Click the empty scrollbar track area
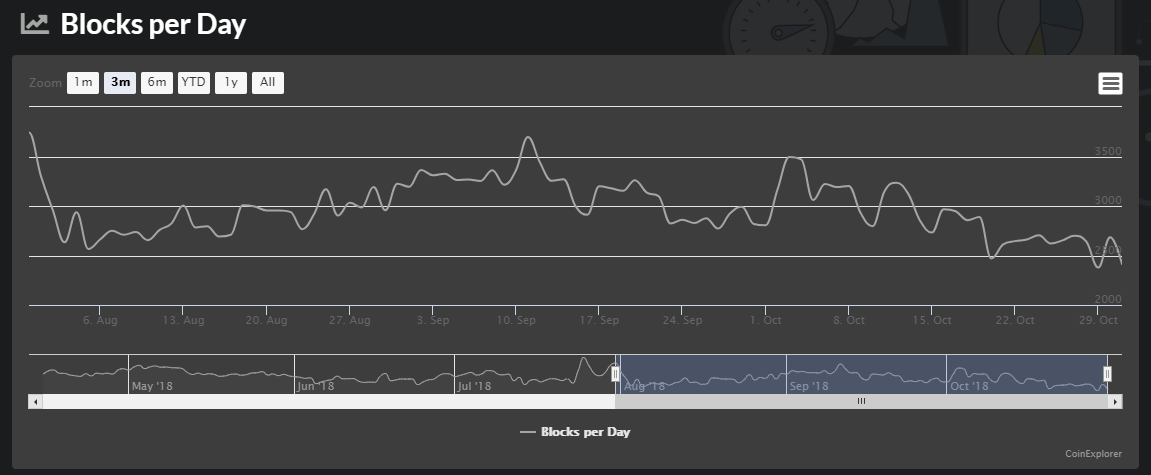Screen dimensions: 1151x475 click(329, 402)
